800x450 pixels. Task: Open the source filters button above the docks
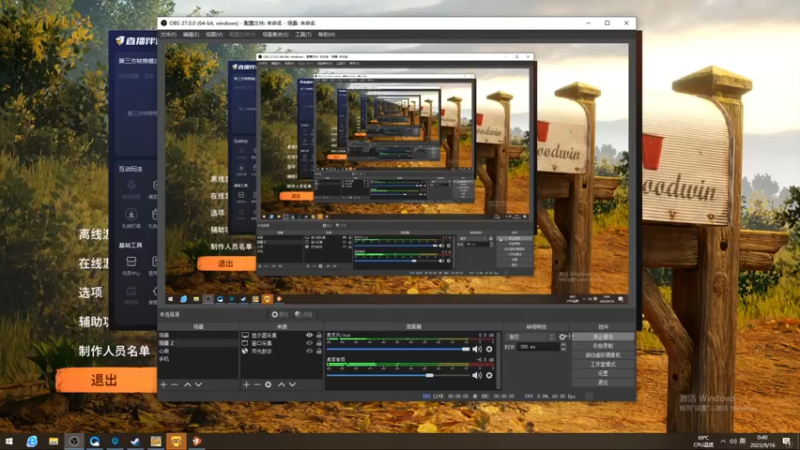click(x=304, y=315)
